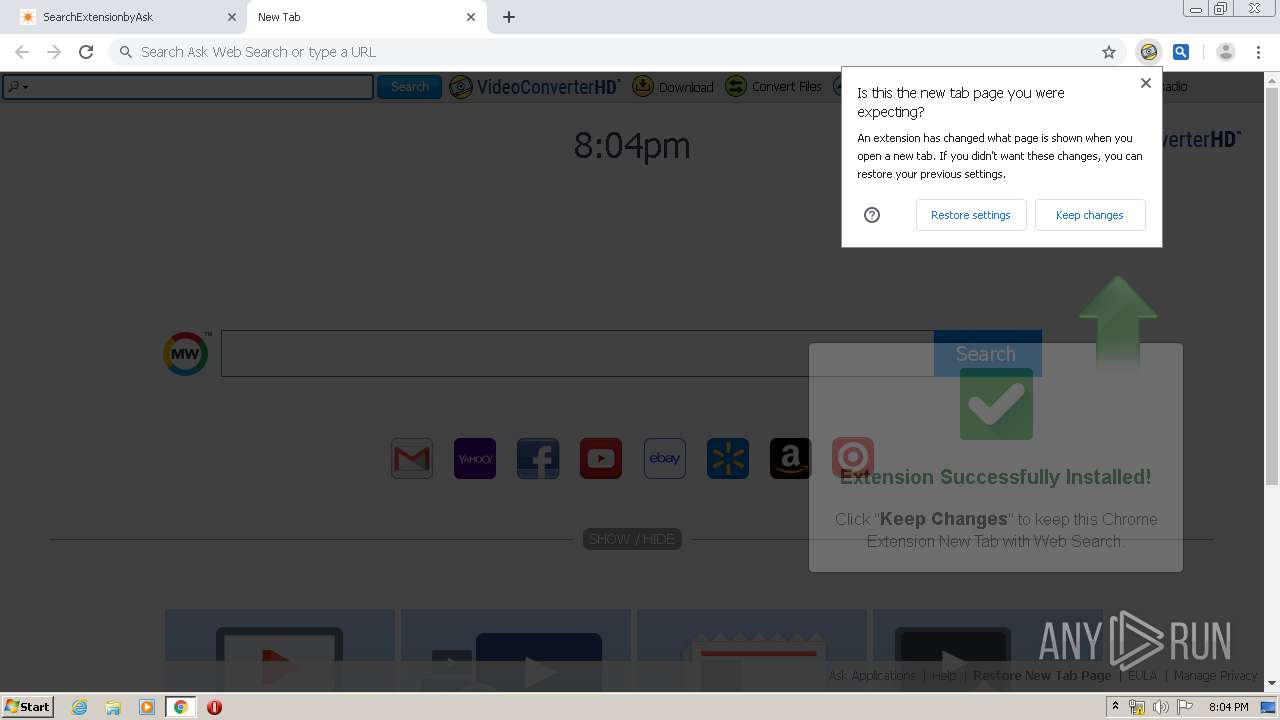
Task: Show hidden system tray icons
Action: click(x=1115, y=706)
